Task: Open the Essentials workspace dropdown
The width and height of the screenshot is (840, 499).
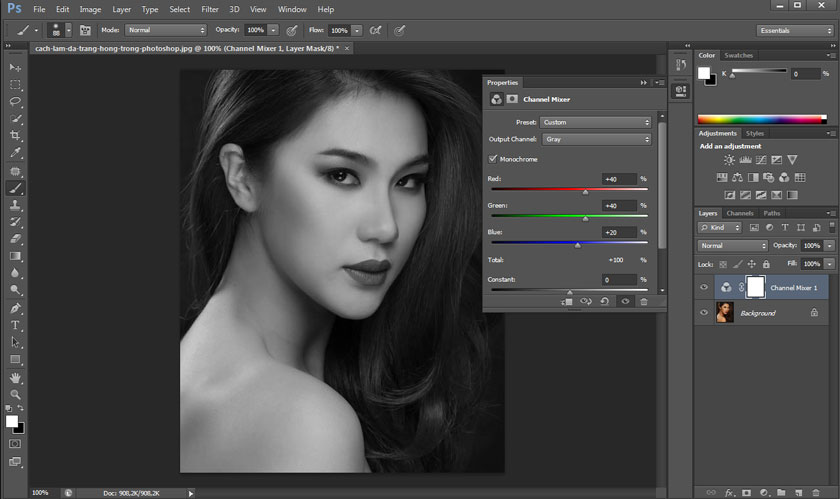Action: click(795, 30)
